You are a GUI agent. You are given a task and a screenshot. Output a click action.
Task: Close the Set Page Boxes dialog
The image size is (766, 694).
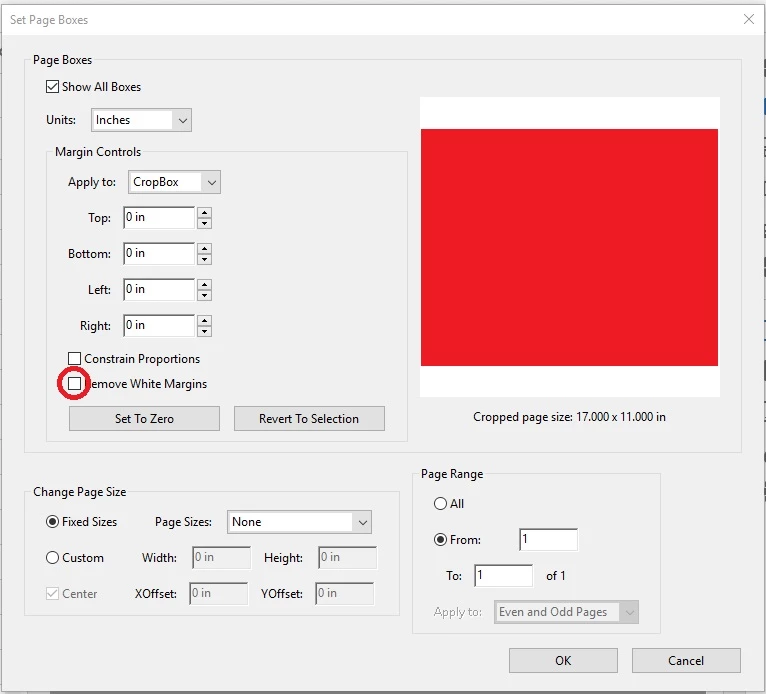749,20
